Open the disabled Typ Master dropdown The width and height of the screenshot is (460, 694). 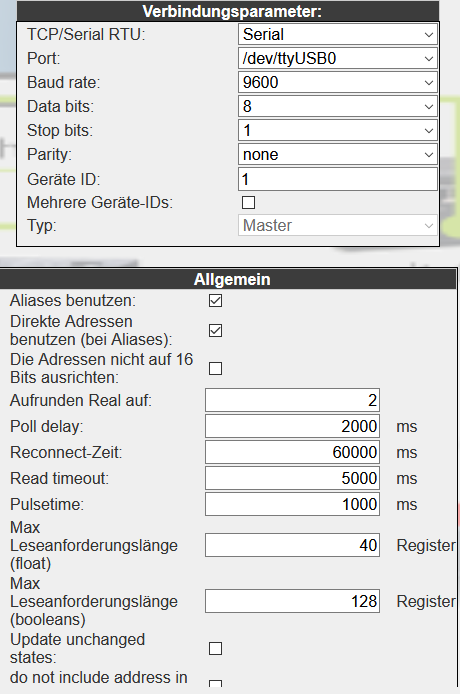[x=337, y=225]
